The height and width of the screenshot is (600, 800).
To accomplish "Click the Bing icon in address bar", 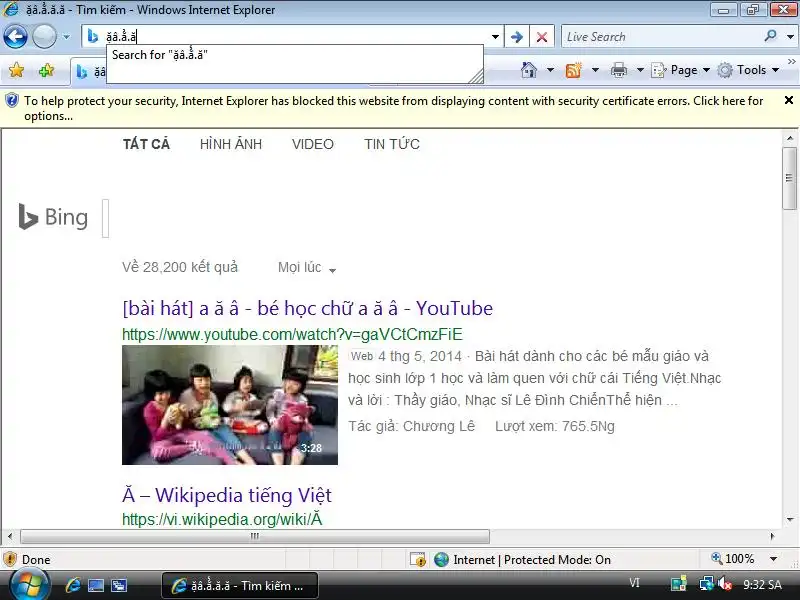I will [93, 36].
